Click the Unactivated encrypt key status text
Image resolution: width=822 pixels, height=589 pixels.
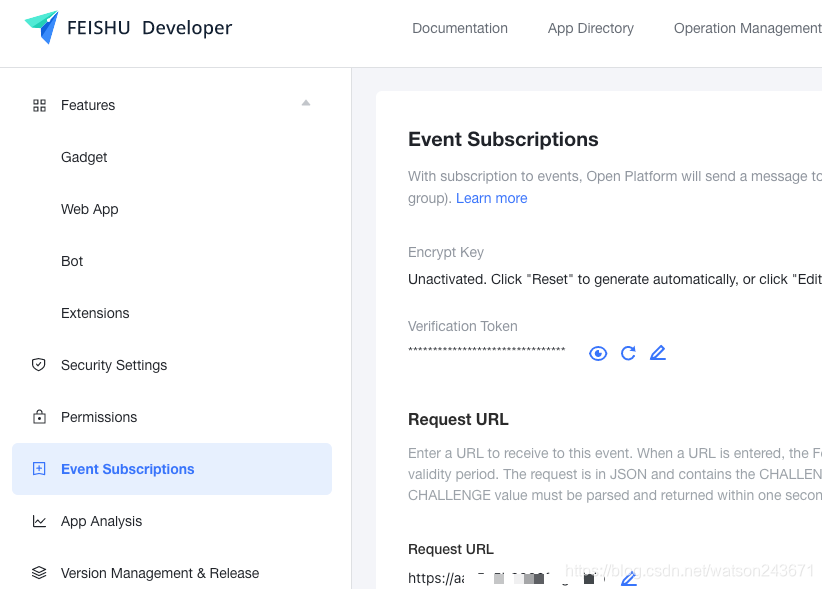[615, 279]
